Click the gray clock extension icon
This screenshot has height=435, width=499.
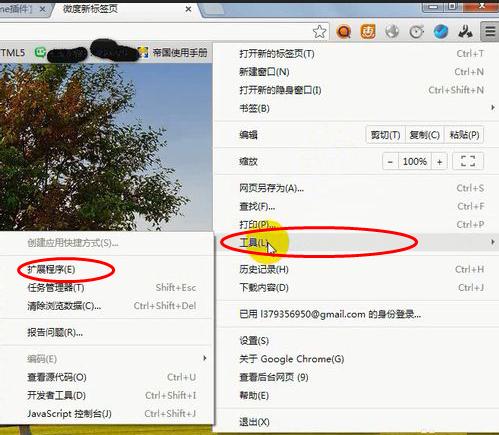click(417, 32)
